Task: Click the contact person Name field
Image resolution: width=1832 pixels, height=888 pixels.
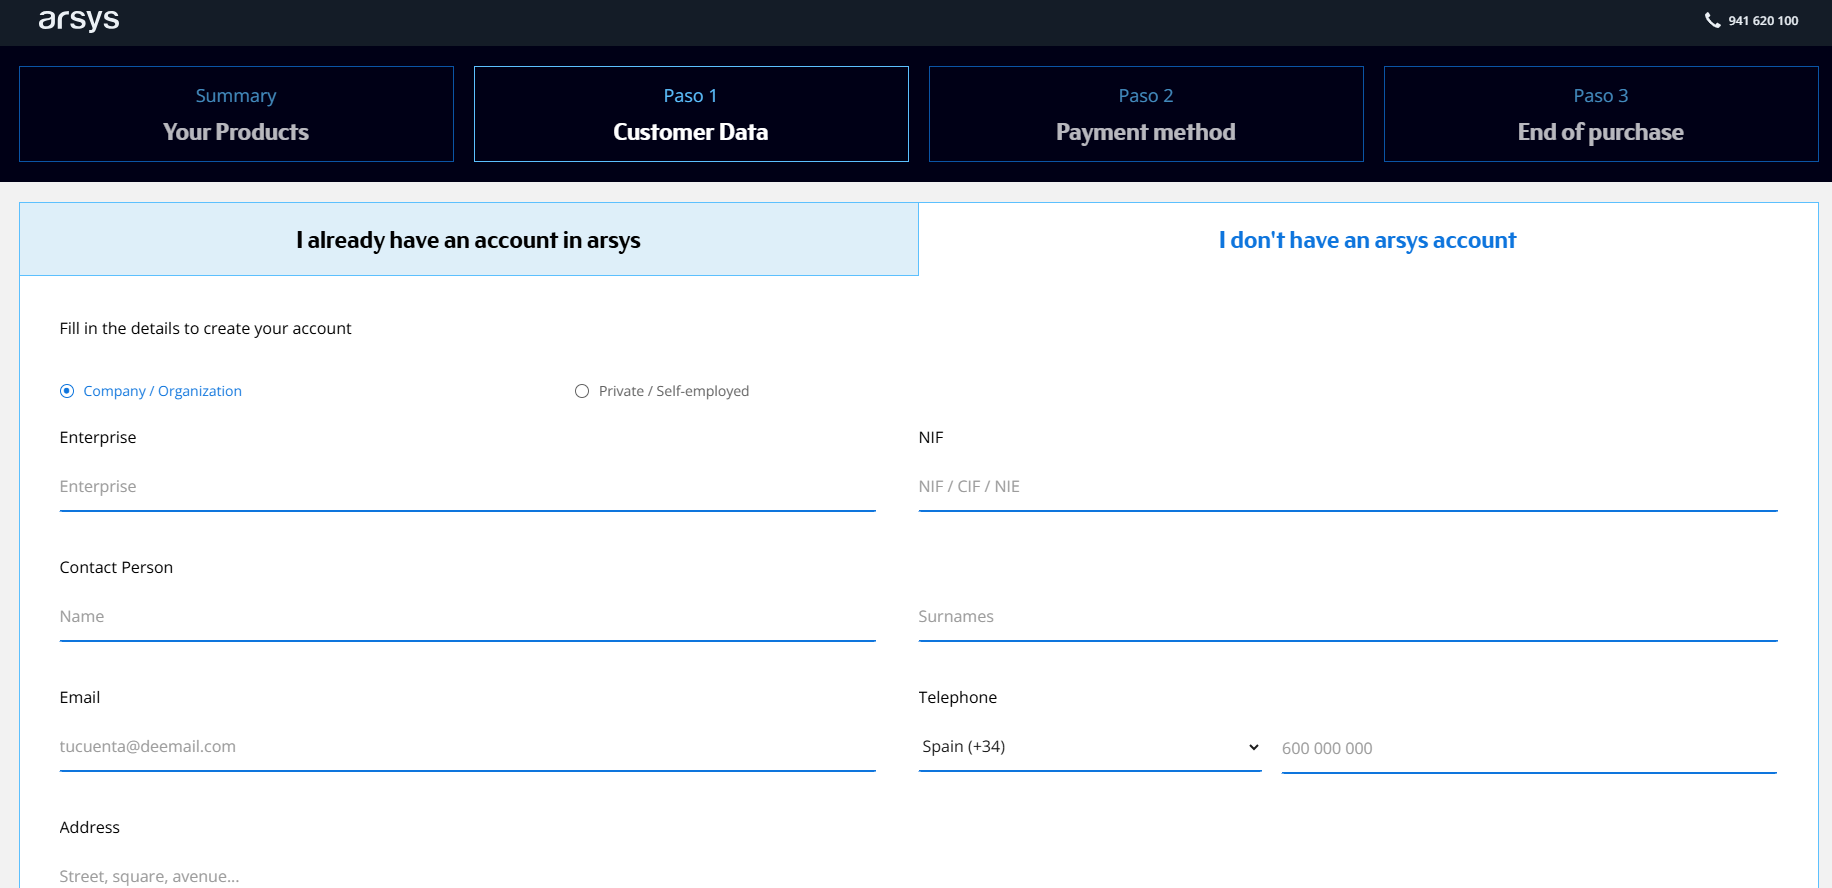Action: (467, 617)
